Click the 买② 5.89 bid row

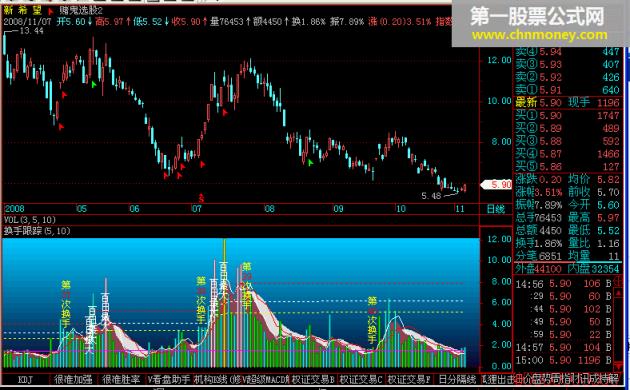(567, 129)
